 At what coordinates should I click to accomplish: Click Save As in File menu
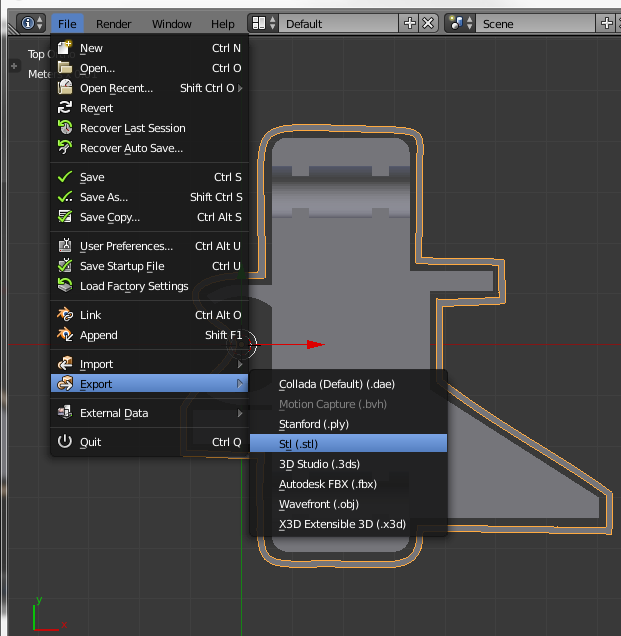pyautogui.click(x=104, y=197)
